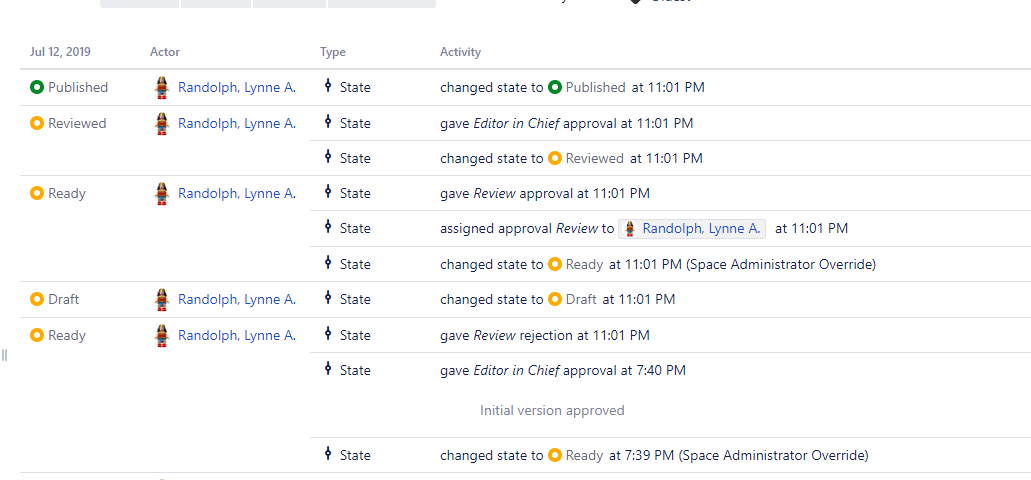
Task: Click the 'Initial version approved' comment text
Action: pyautogui.click(x=552, y=410)
